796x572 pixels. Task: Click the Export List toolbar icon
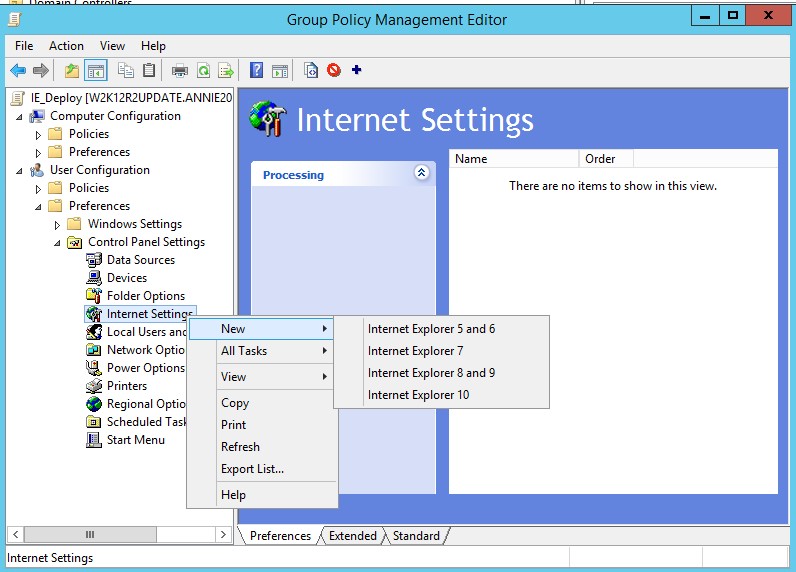point(226,70)
